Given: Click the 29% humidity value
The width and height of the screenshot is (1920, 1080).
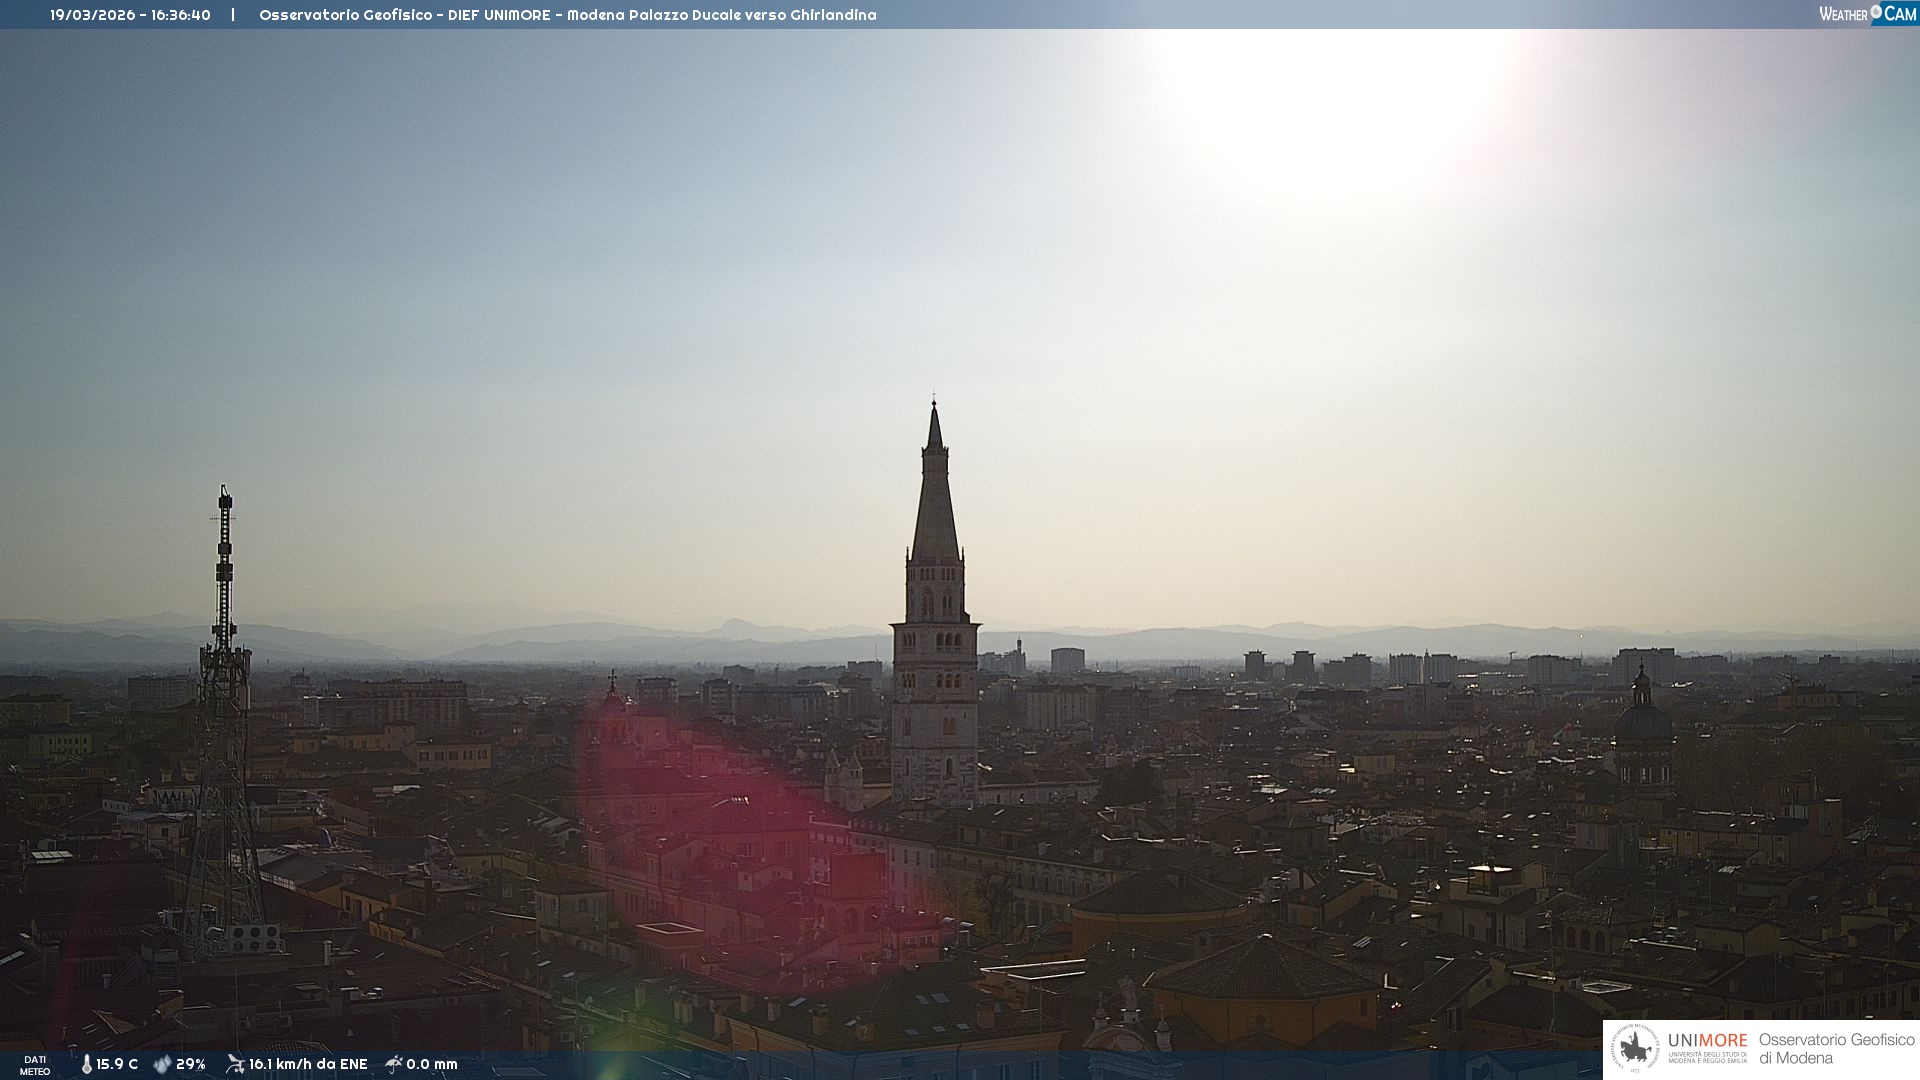Looking at the screenshot, I should 191,1064.
